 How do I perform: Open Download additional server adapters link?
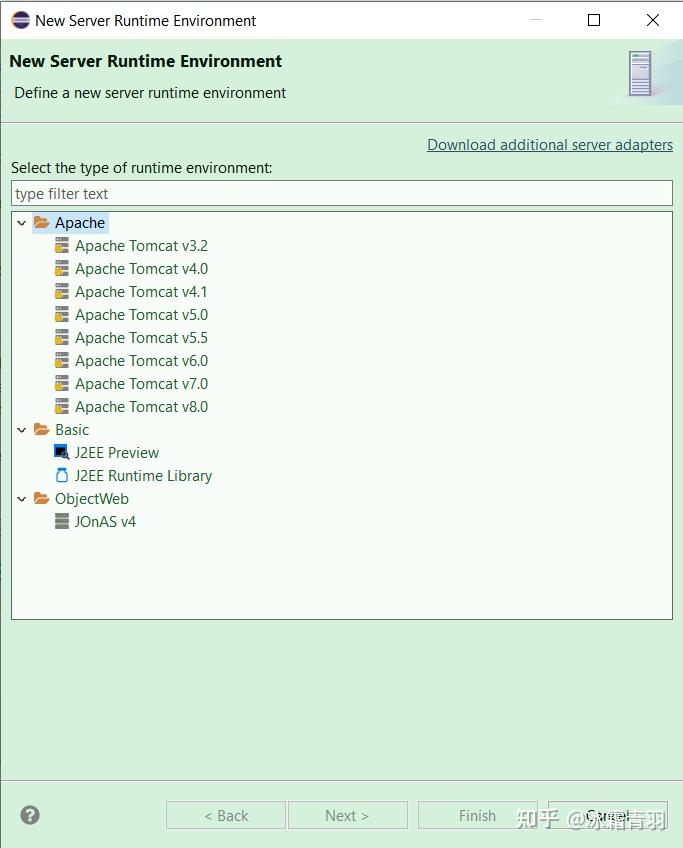pos(550,144)
